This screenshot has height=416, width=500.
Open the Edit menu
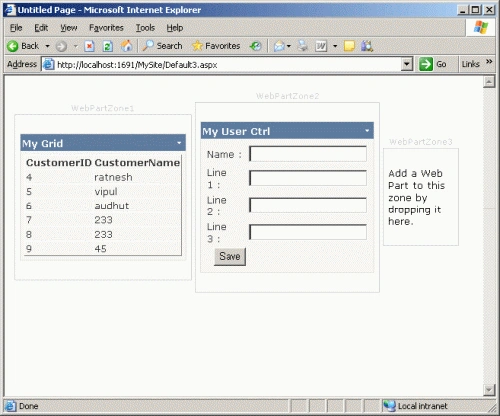pyautogui.click(x=41, y=28)
